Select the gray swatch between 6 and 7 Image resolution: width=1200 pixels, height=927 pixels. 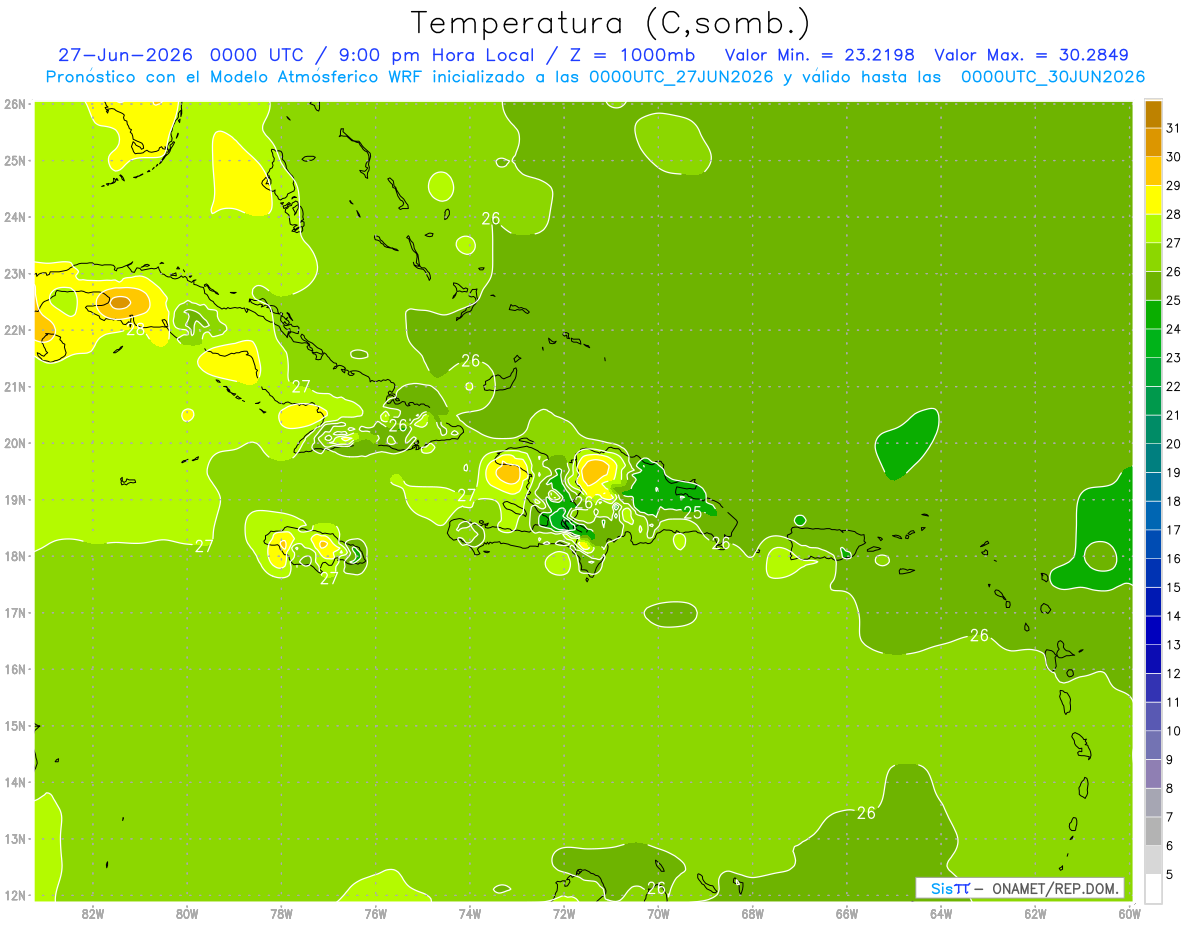click(1153, 831)
